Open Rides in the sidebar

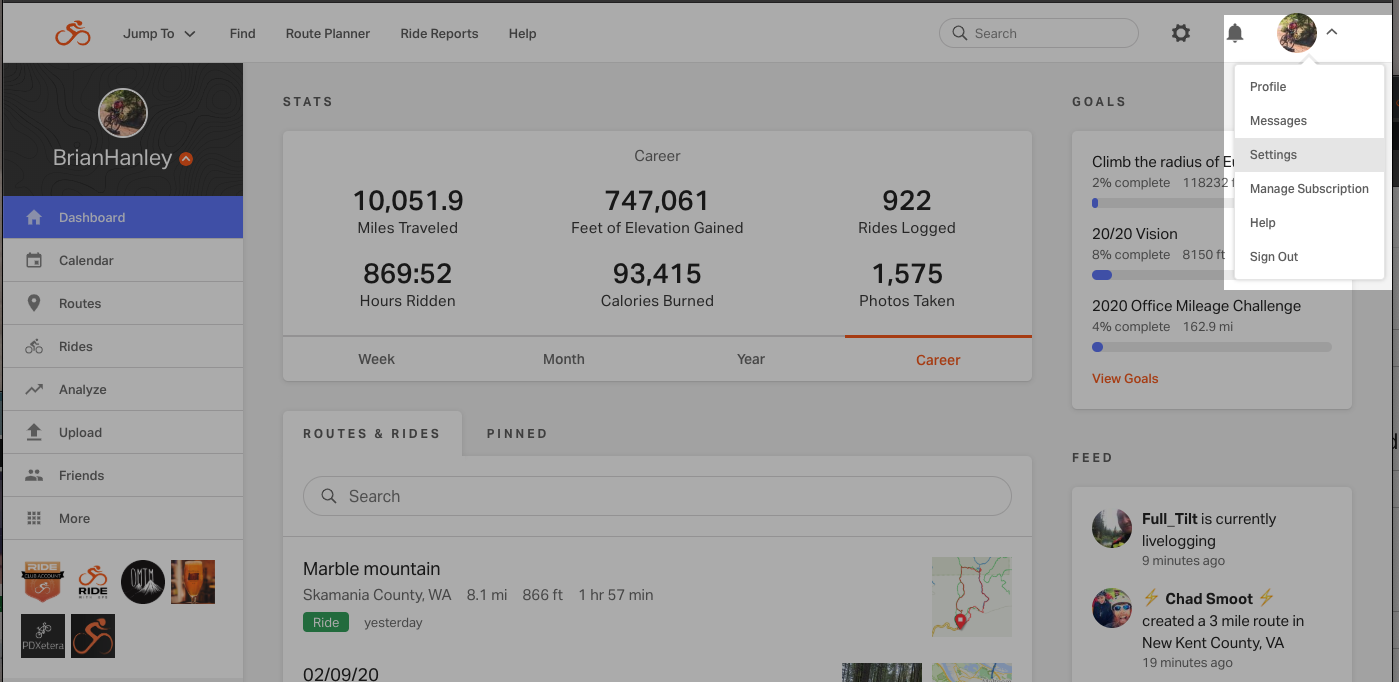[x=123, y=346]
